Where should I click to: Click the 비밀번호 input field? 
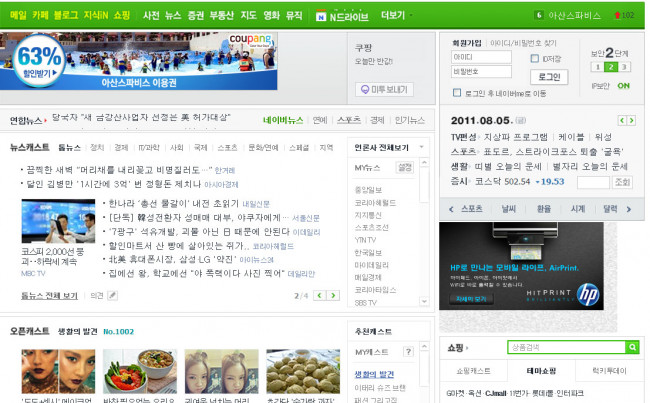click(x=481, y=72)
